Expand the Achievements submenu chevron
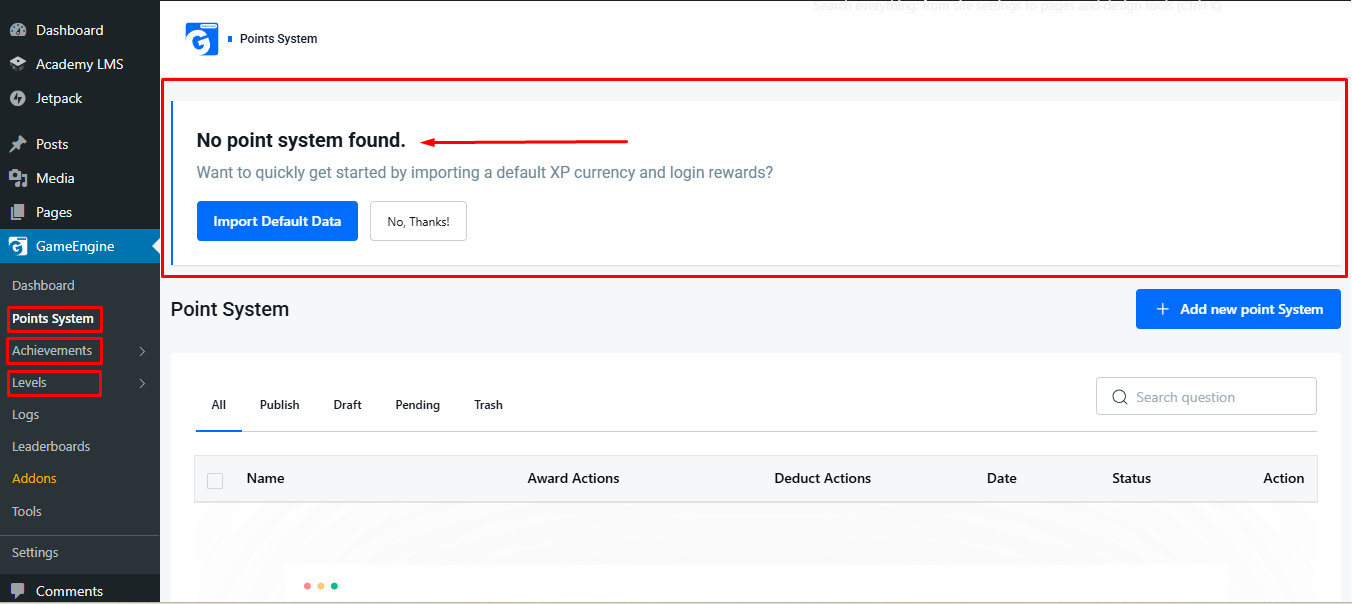 click(x=143, y=351)
